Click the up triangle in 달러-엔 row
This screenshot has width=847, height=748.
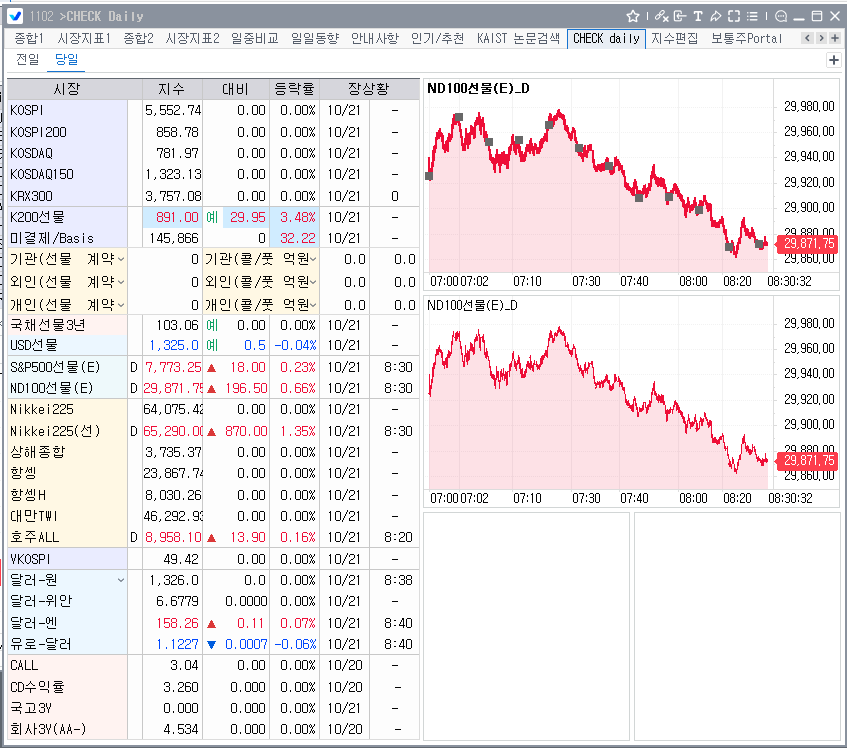212,624
